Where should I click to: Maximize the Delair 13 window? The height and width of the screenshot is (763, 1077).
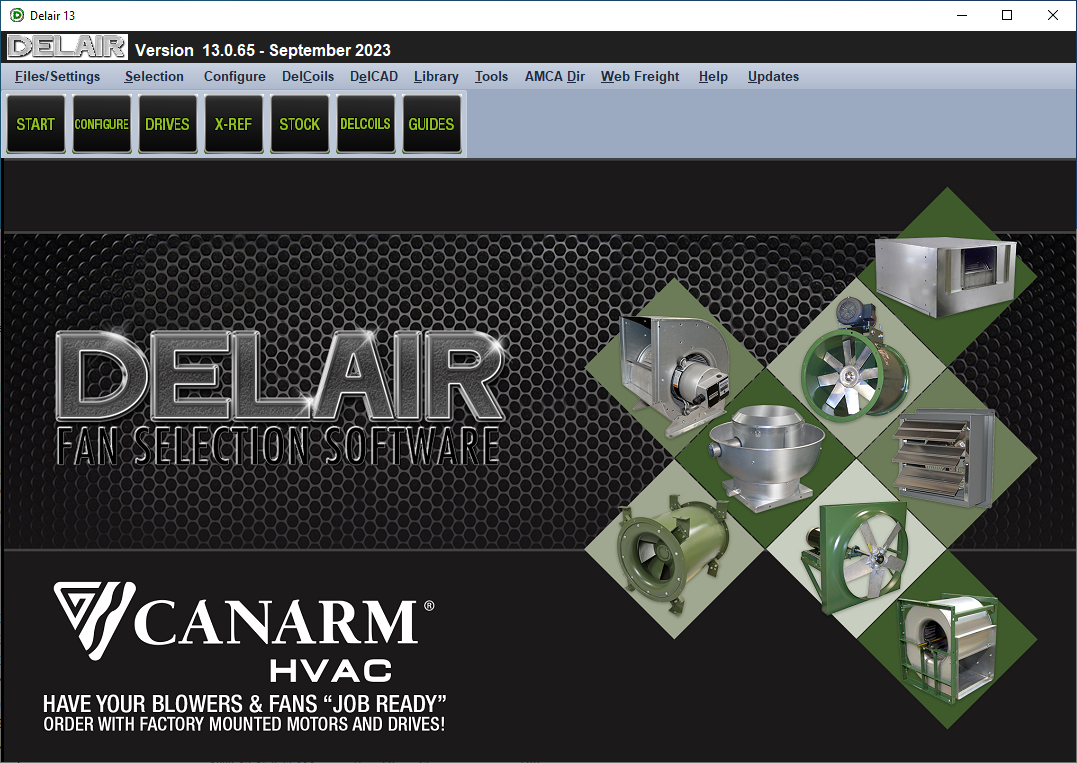[1007, 15]
